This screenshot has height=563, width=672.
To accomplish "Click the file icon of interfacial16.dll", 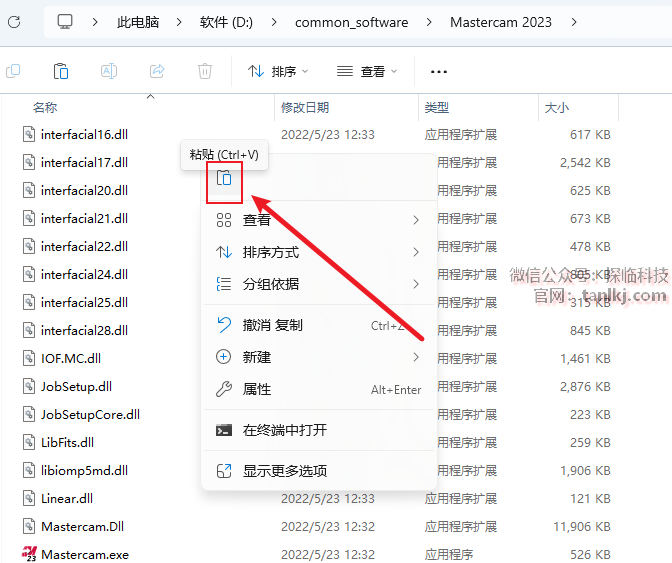I will [x=29, y=134].
